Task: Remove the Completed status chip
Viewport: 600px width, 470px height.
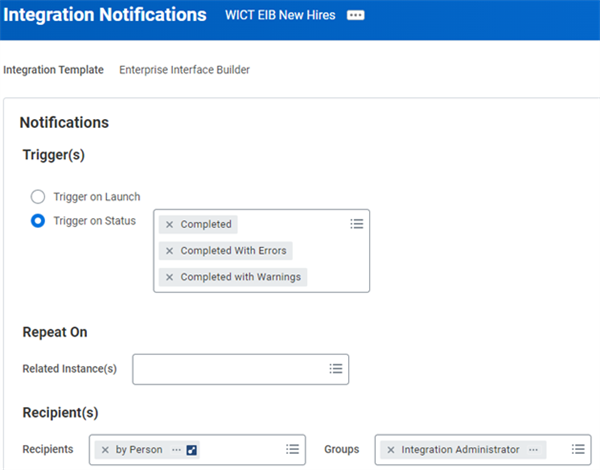Action: point(170,225)
